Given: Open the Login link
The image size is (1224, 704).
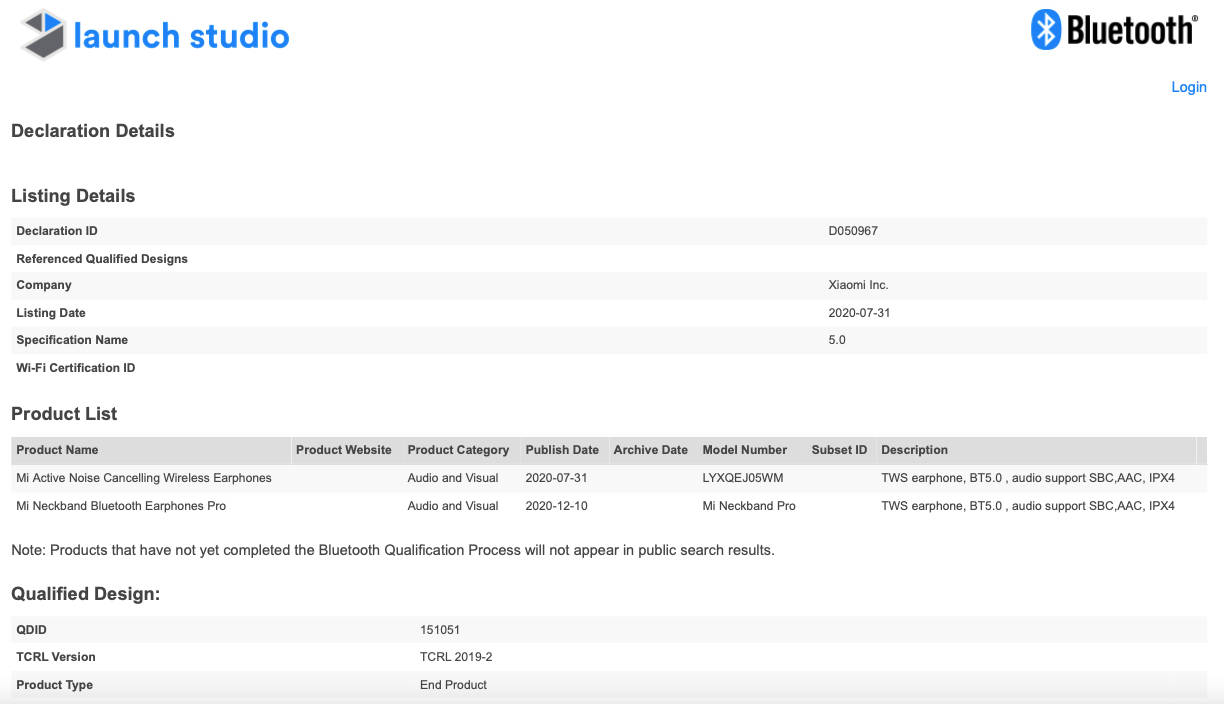Looking at the screenshot, I should [x=1189, y=87].
